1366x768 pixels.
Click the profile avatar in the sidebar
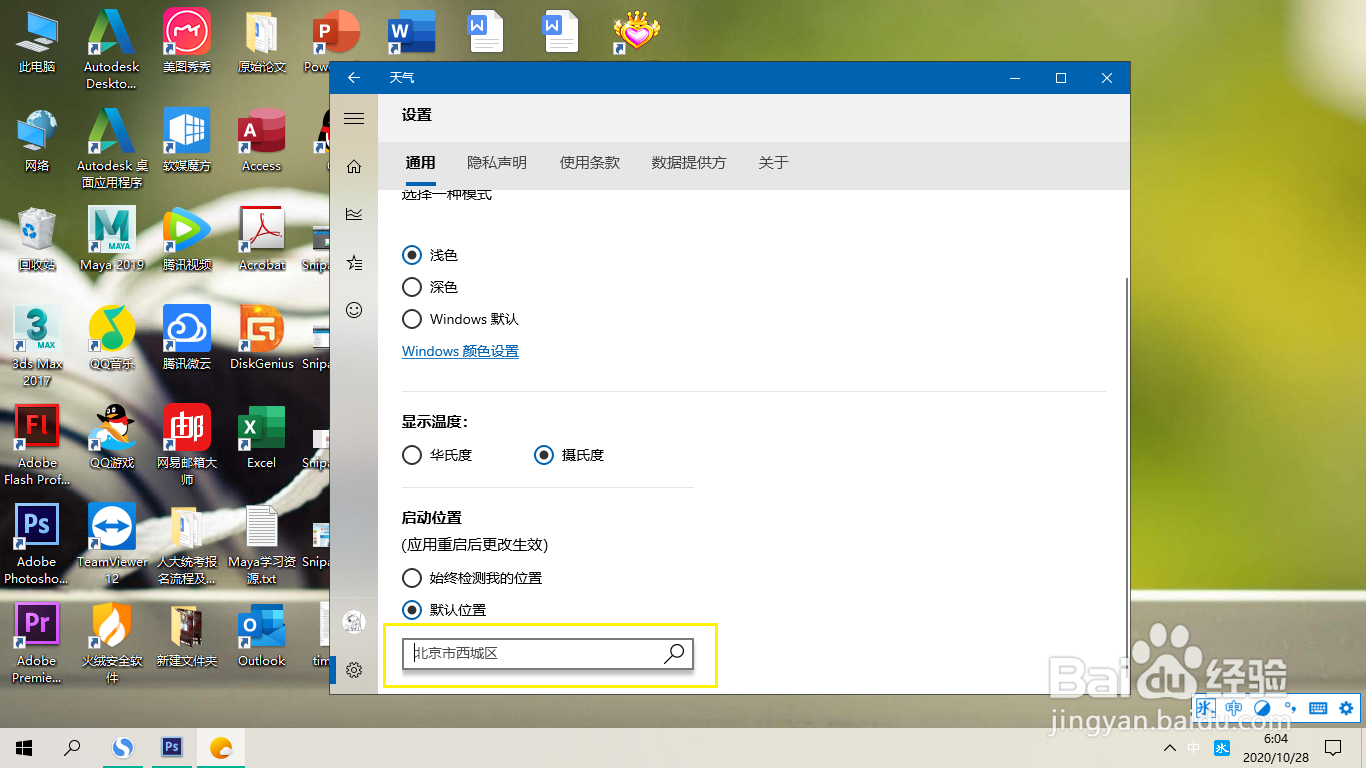pyautogui.click(x=353, y=620)
